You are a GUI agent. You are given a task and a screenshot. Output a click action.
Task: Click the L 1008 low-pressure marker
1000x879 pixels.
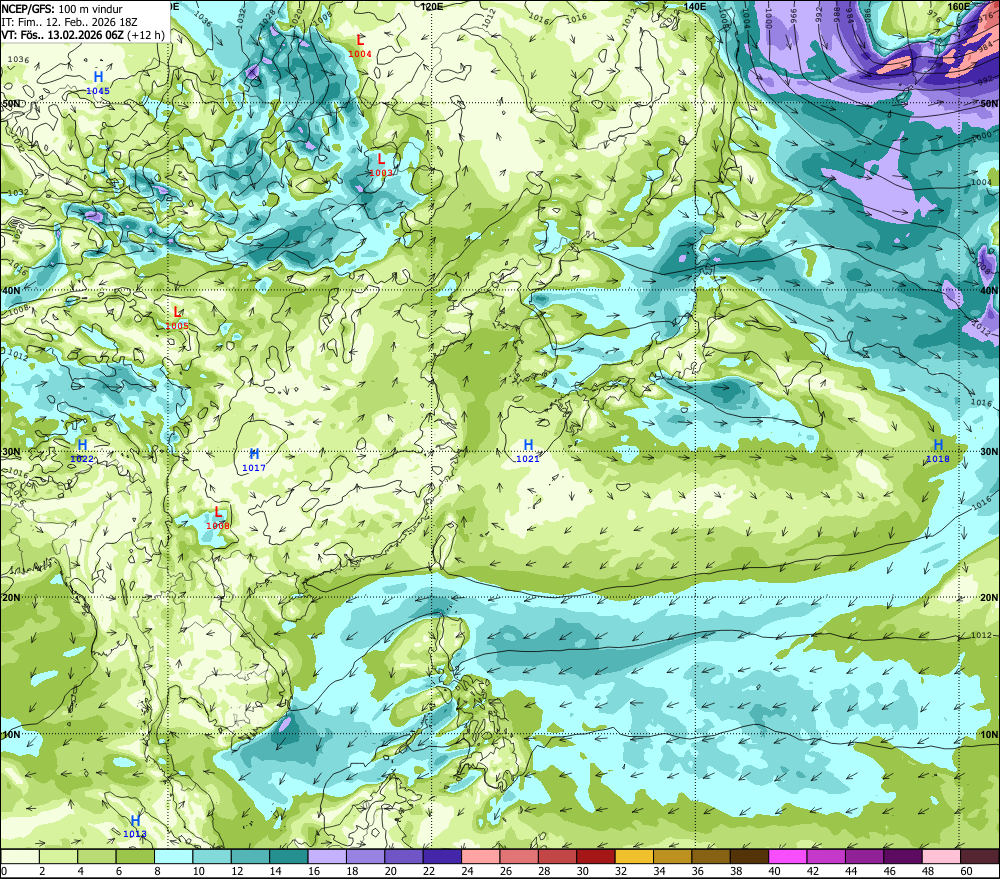coord(217,518)
